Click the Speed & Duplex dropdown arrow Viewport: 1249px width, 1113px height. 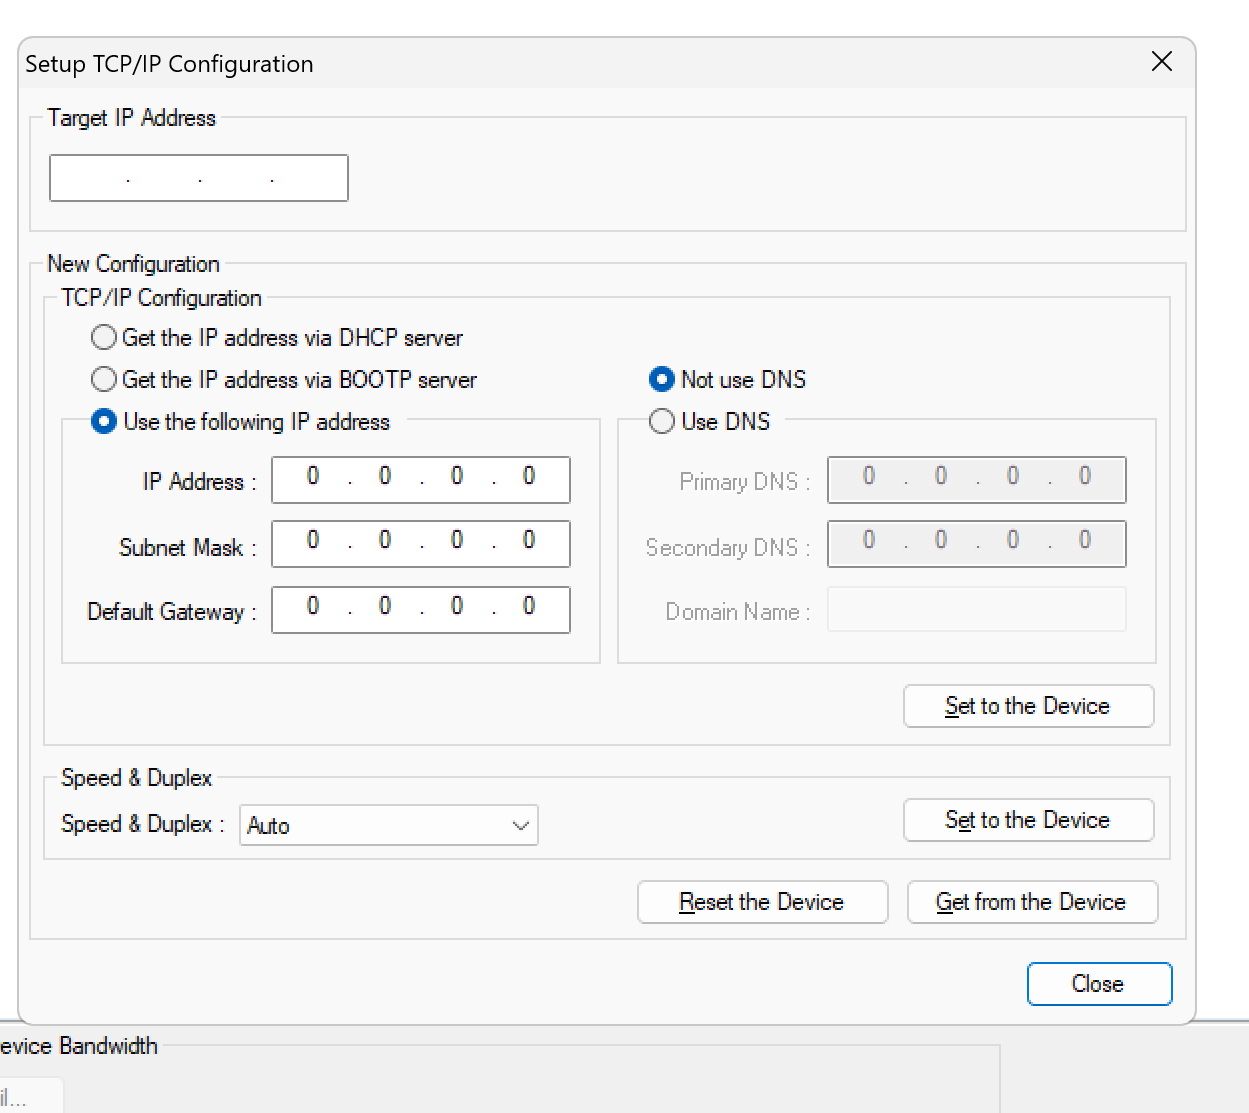[x=520, y=825]
